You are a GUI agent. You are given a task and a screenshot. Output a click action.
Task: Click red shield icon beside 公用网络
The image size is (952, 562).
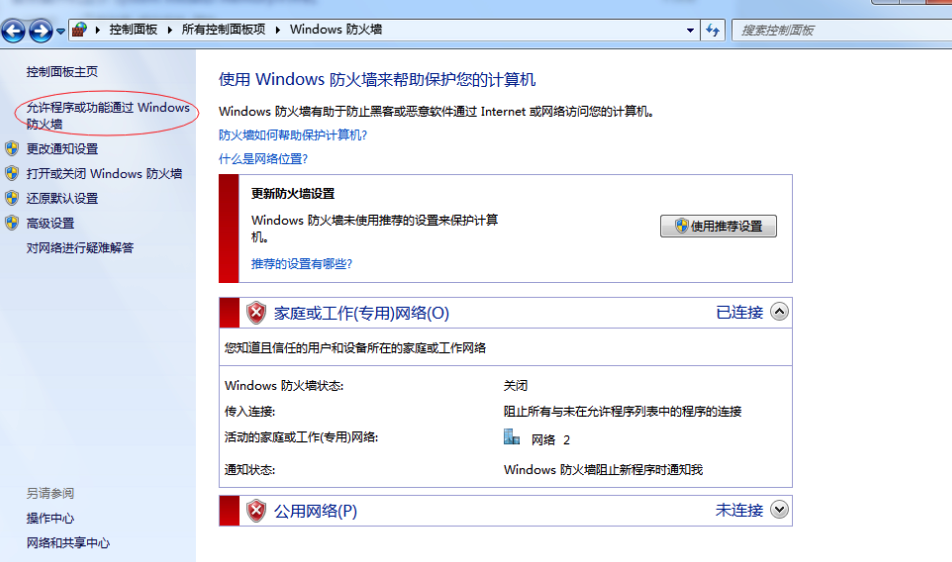256,511
